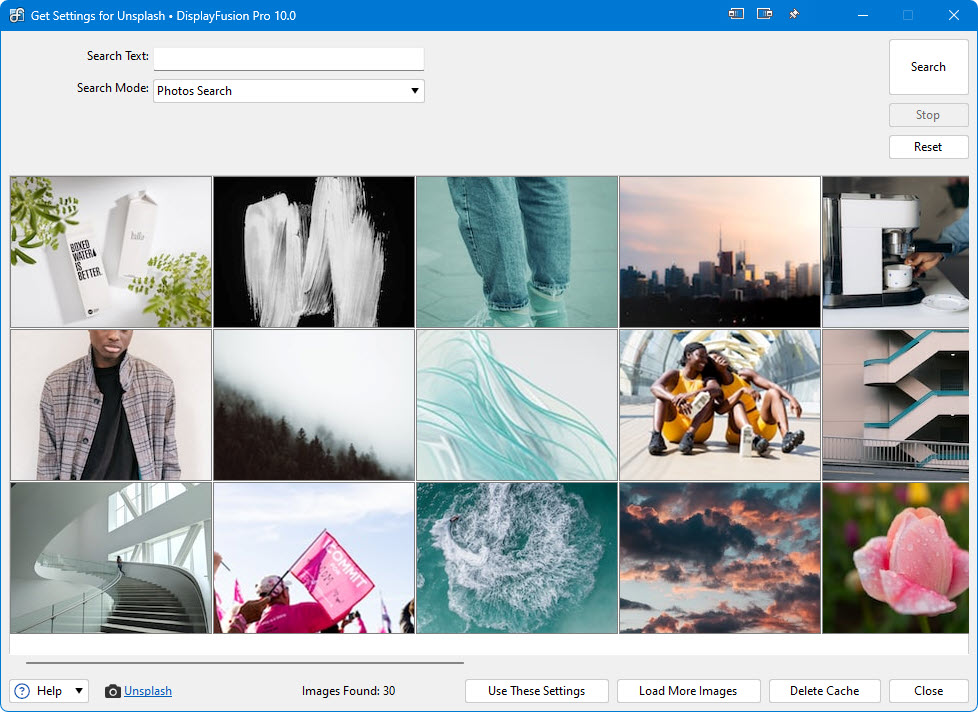The image size is (978, 712).
Task: Expand the Help button dropdown arrow
Action: tap(79, 691)
